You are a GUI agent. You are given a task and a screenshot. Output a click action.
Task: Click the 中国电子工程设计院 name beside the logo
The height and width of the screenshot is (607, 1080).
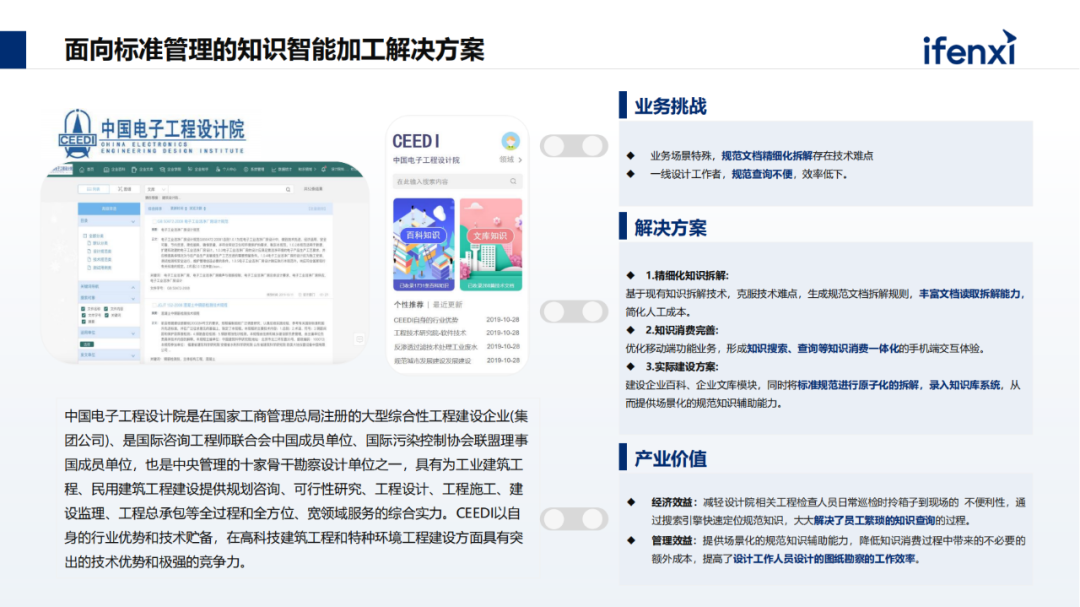[173, 130]
